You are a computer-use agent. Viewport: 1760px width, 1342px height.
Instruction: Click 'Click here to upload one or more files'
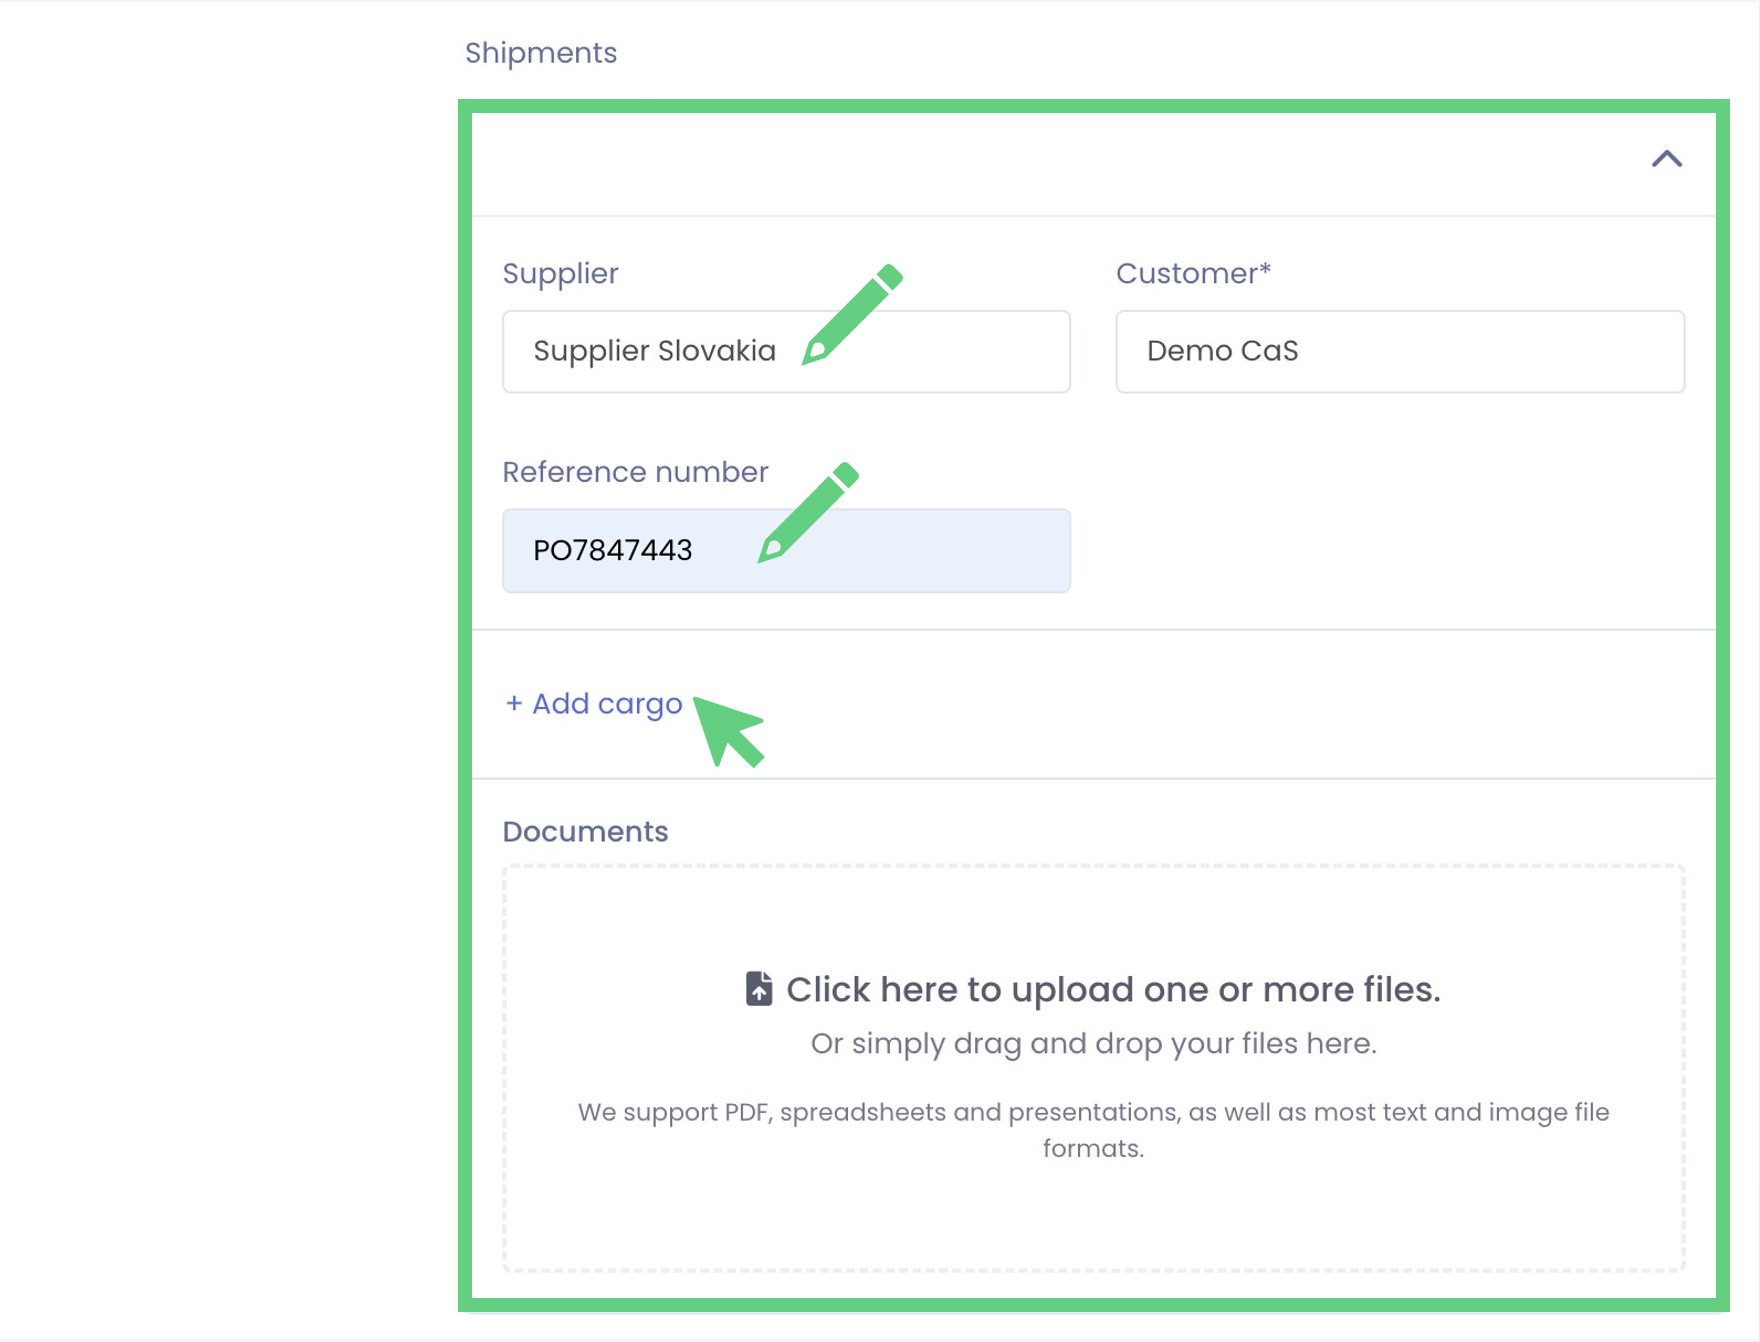click(x=1112, y=989)
